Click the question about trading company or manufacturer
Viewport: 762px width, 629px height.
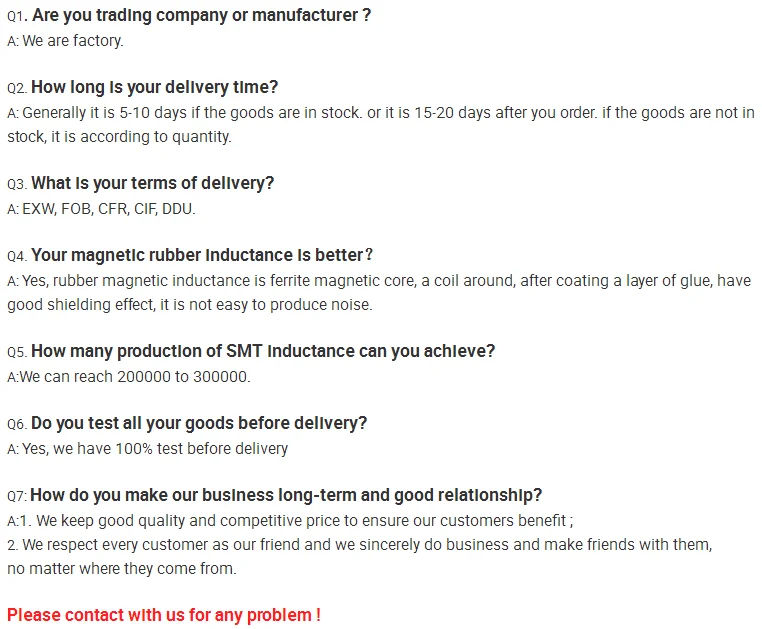click(x=201, y=16)
